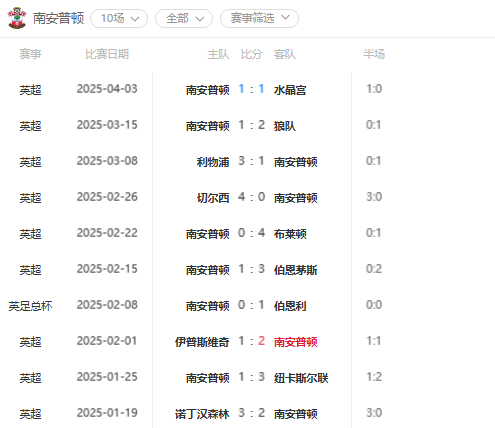Click the 诺丁汉森林 team name
495x428 pixels.
202,414
